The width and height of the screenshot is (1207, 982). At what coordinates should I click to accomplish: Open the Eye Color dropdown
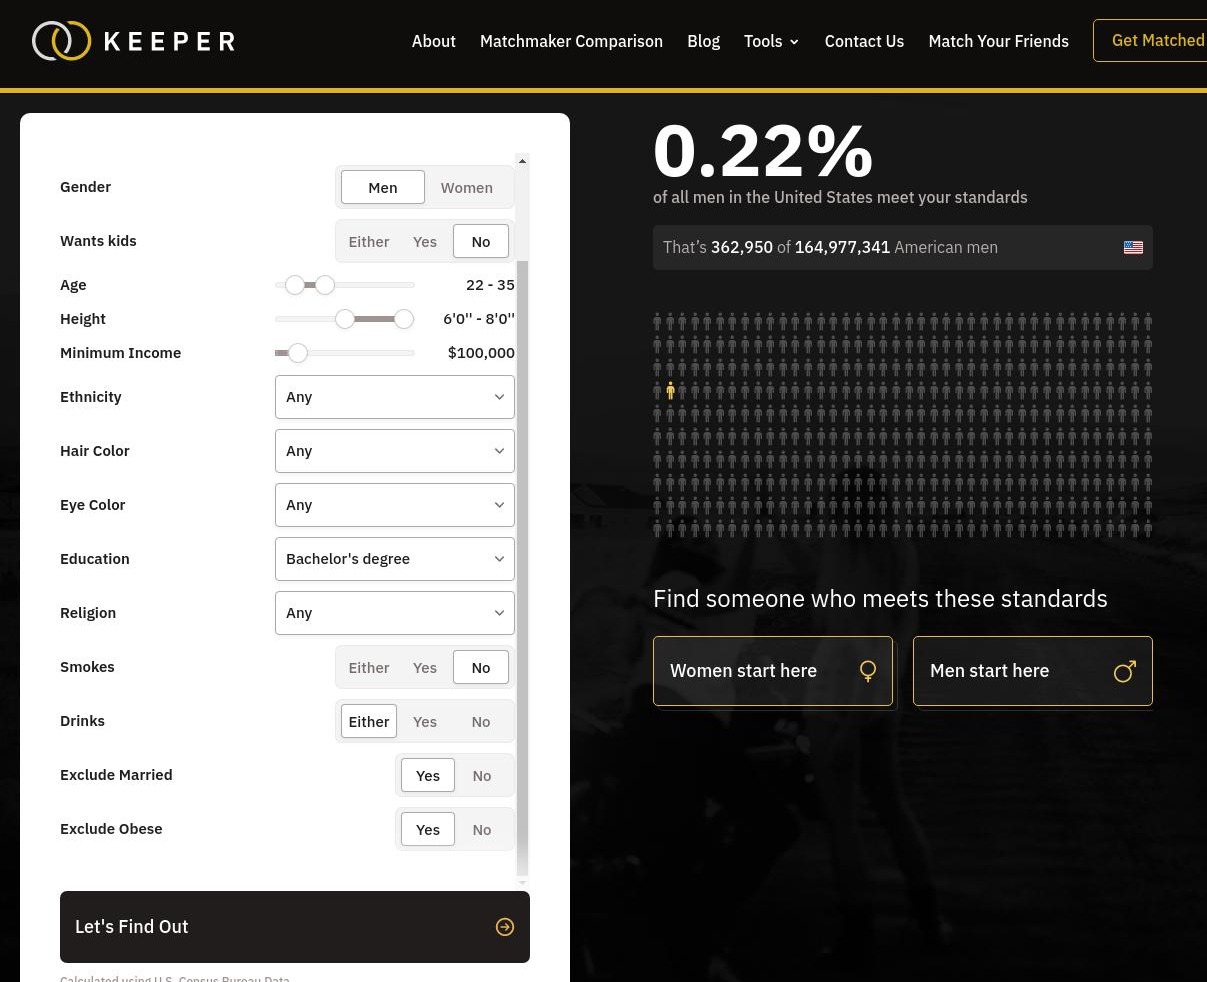395,505
